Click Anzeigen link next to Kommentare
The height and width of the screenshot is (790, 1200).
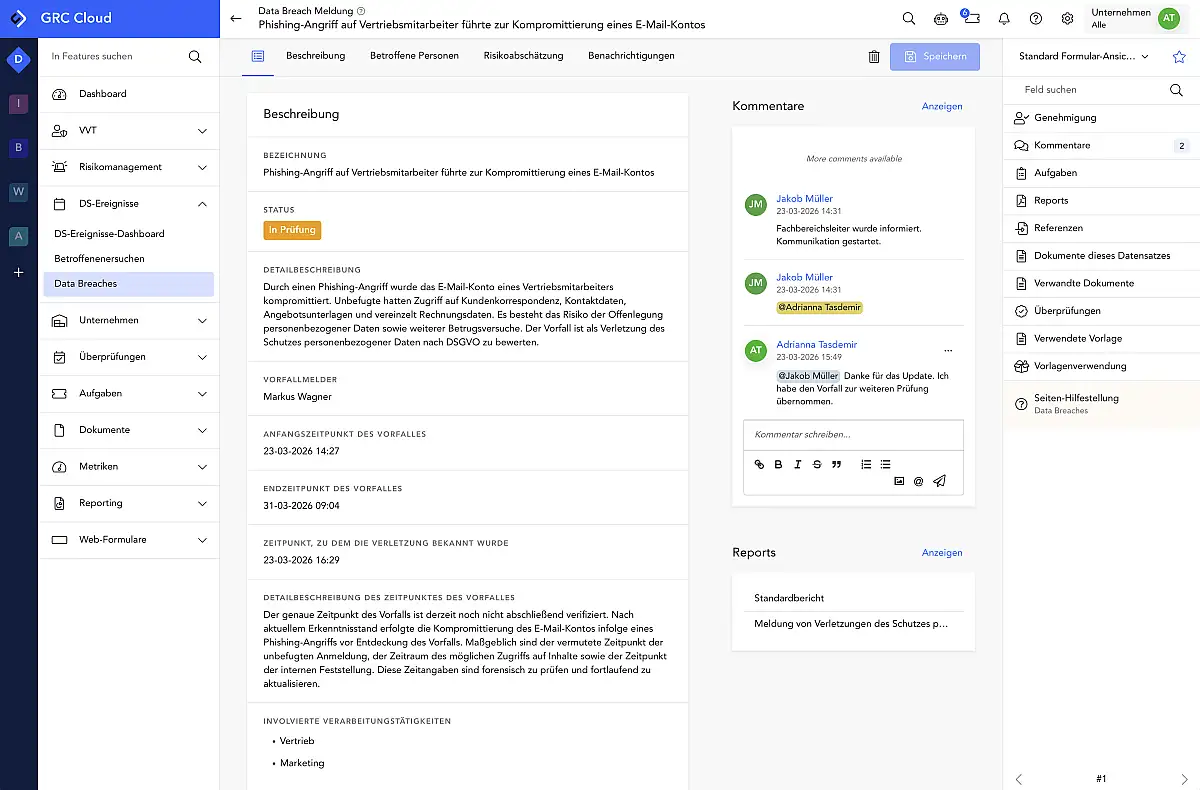coord(942,106)
